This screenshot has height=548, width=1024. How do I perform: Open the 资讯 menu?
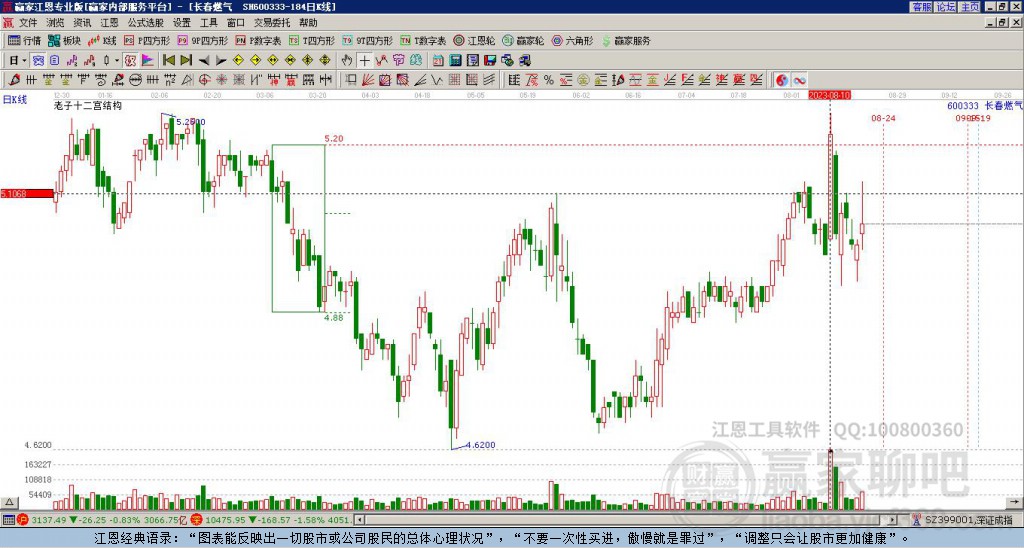82,23
